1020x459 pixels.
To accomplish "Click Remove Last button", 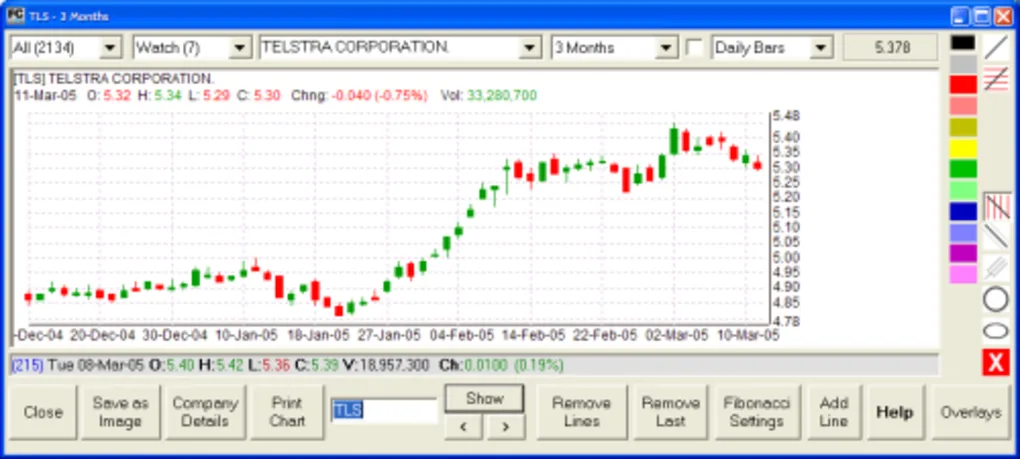I will coord(671,412).
